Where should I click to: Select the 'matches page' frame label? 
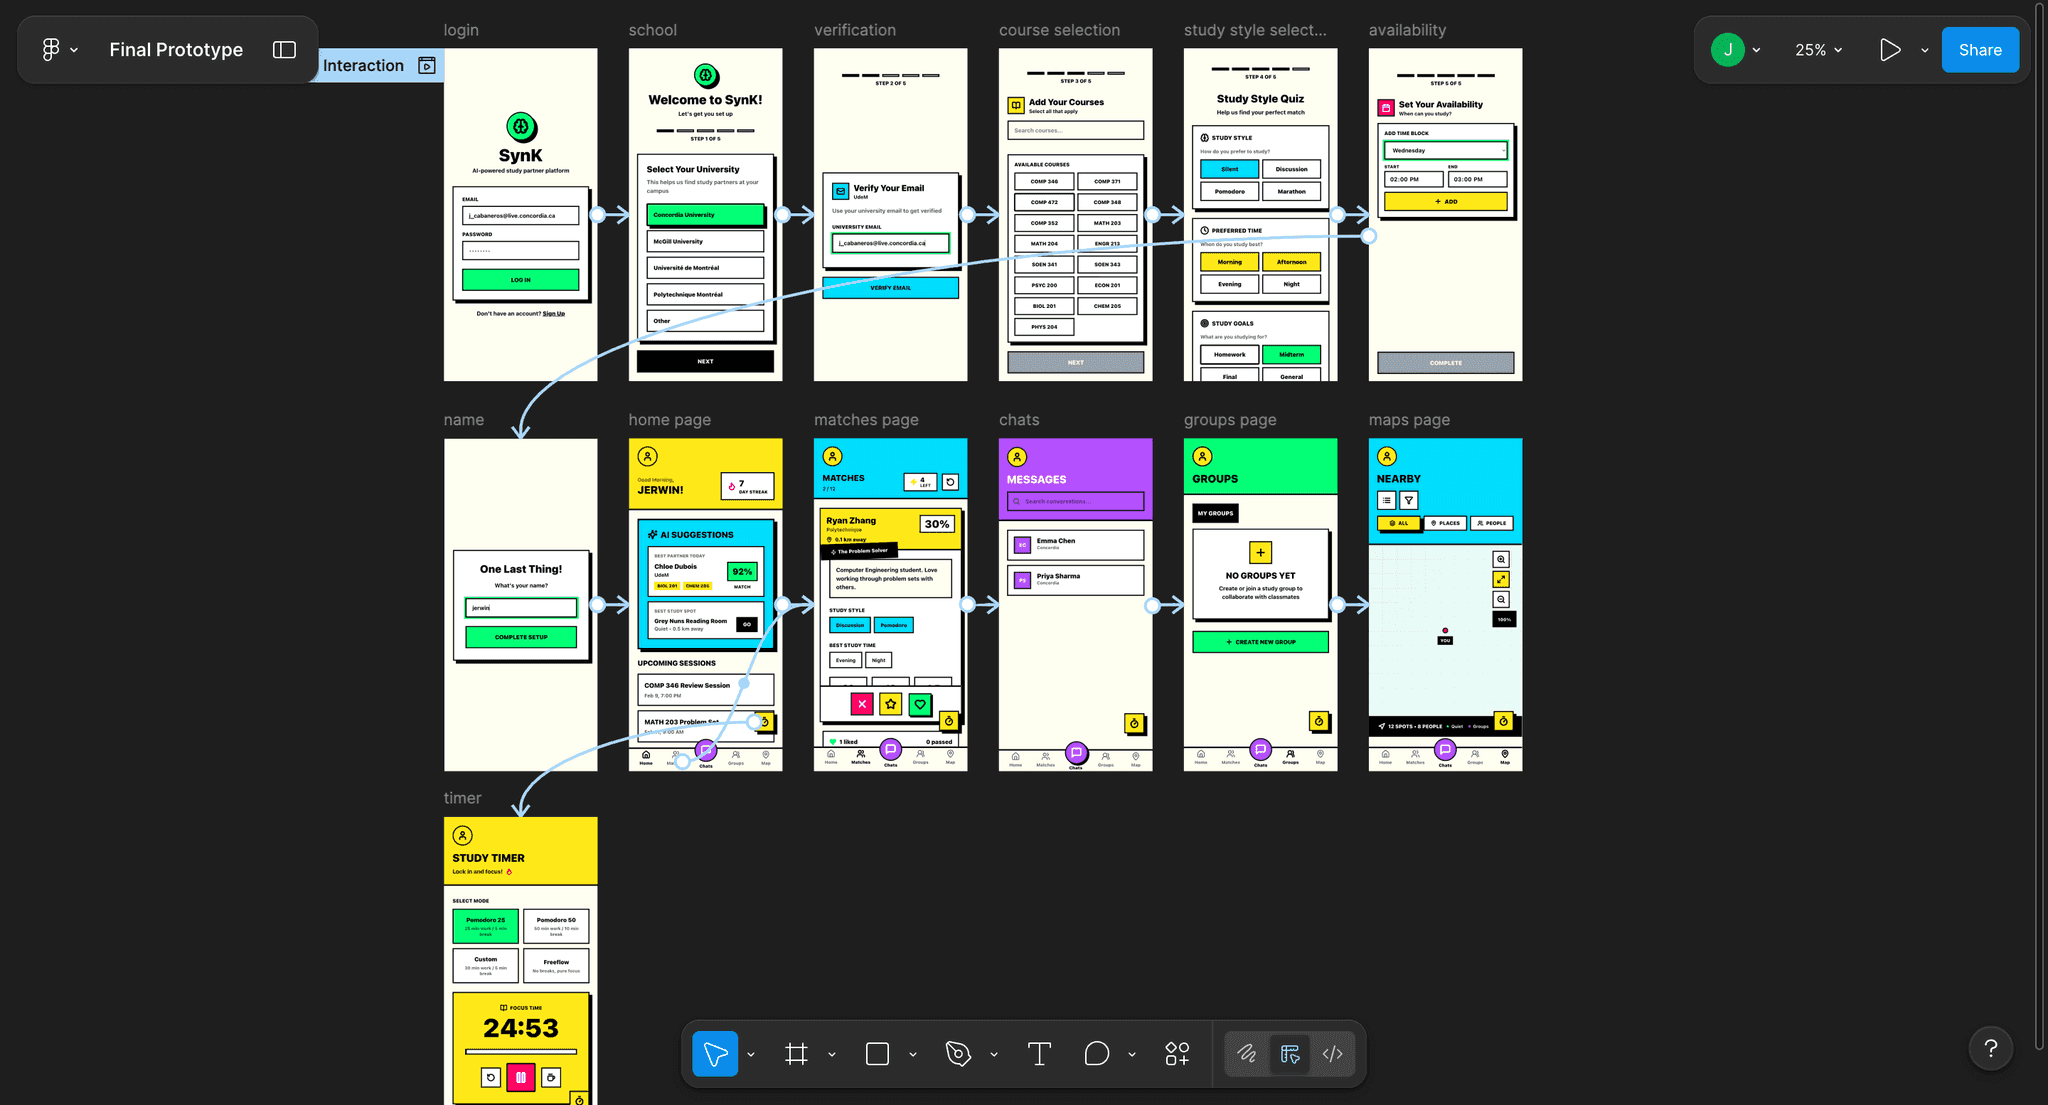click(x=866, y=420)
